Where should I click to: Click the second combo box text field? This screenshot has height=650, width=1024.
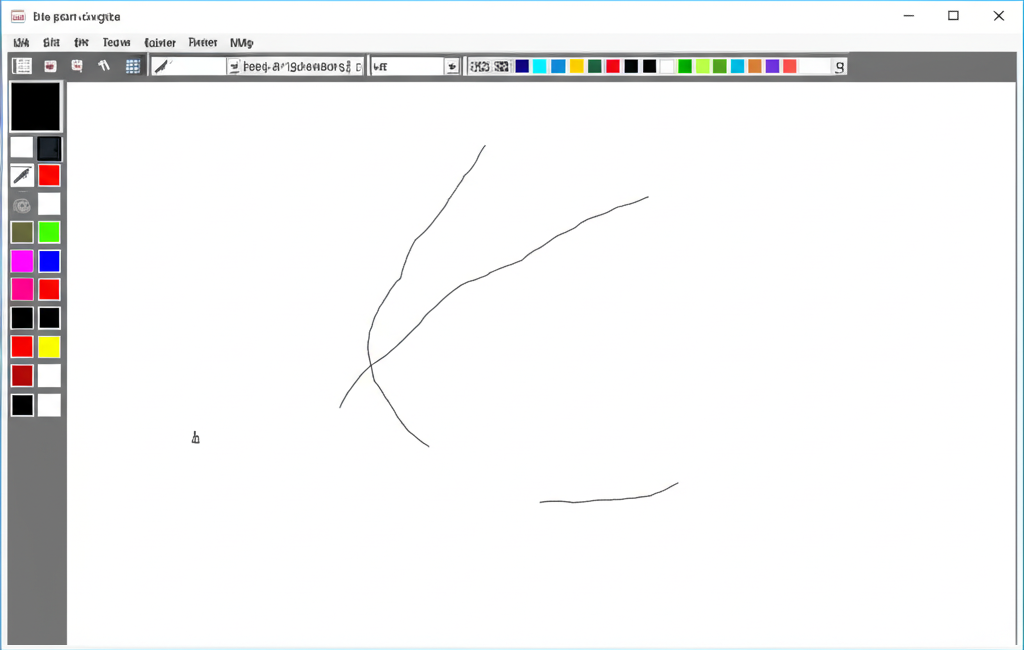tap(408, 66)
